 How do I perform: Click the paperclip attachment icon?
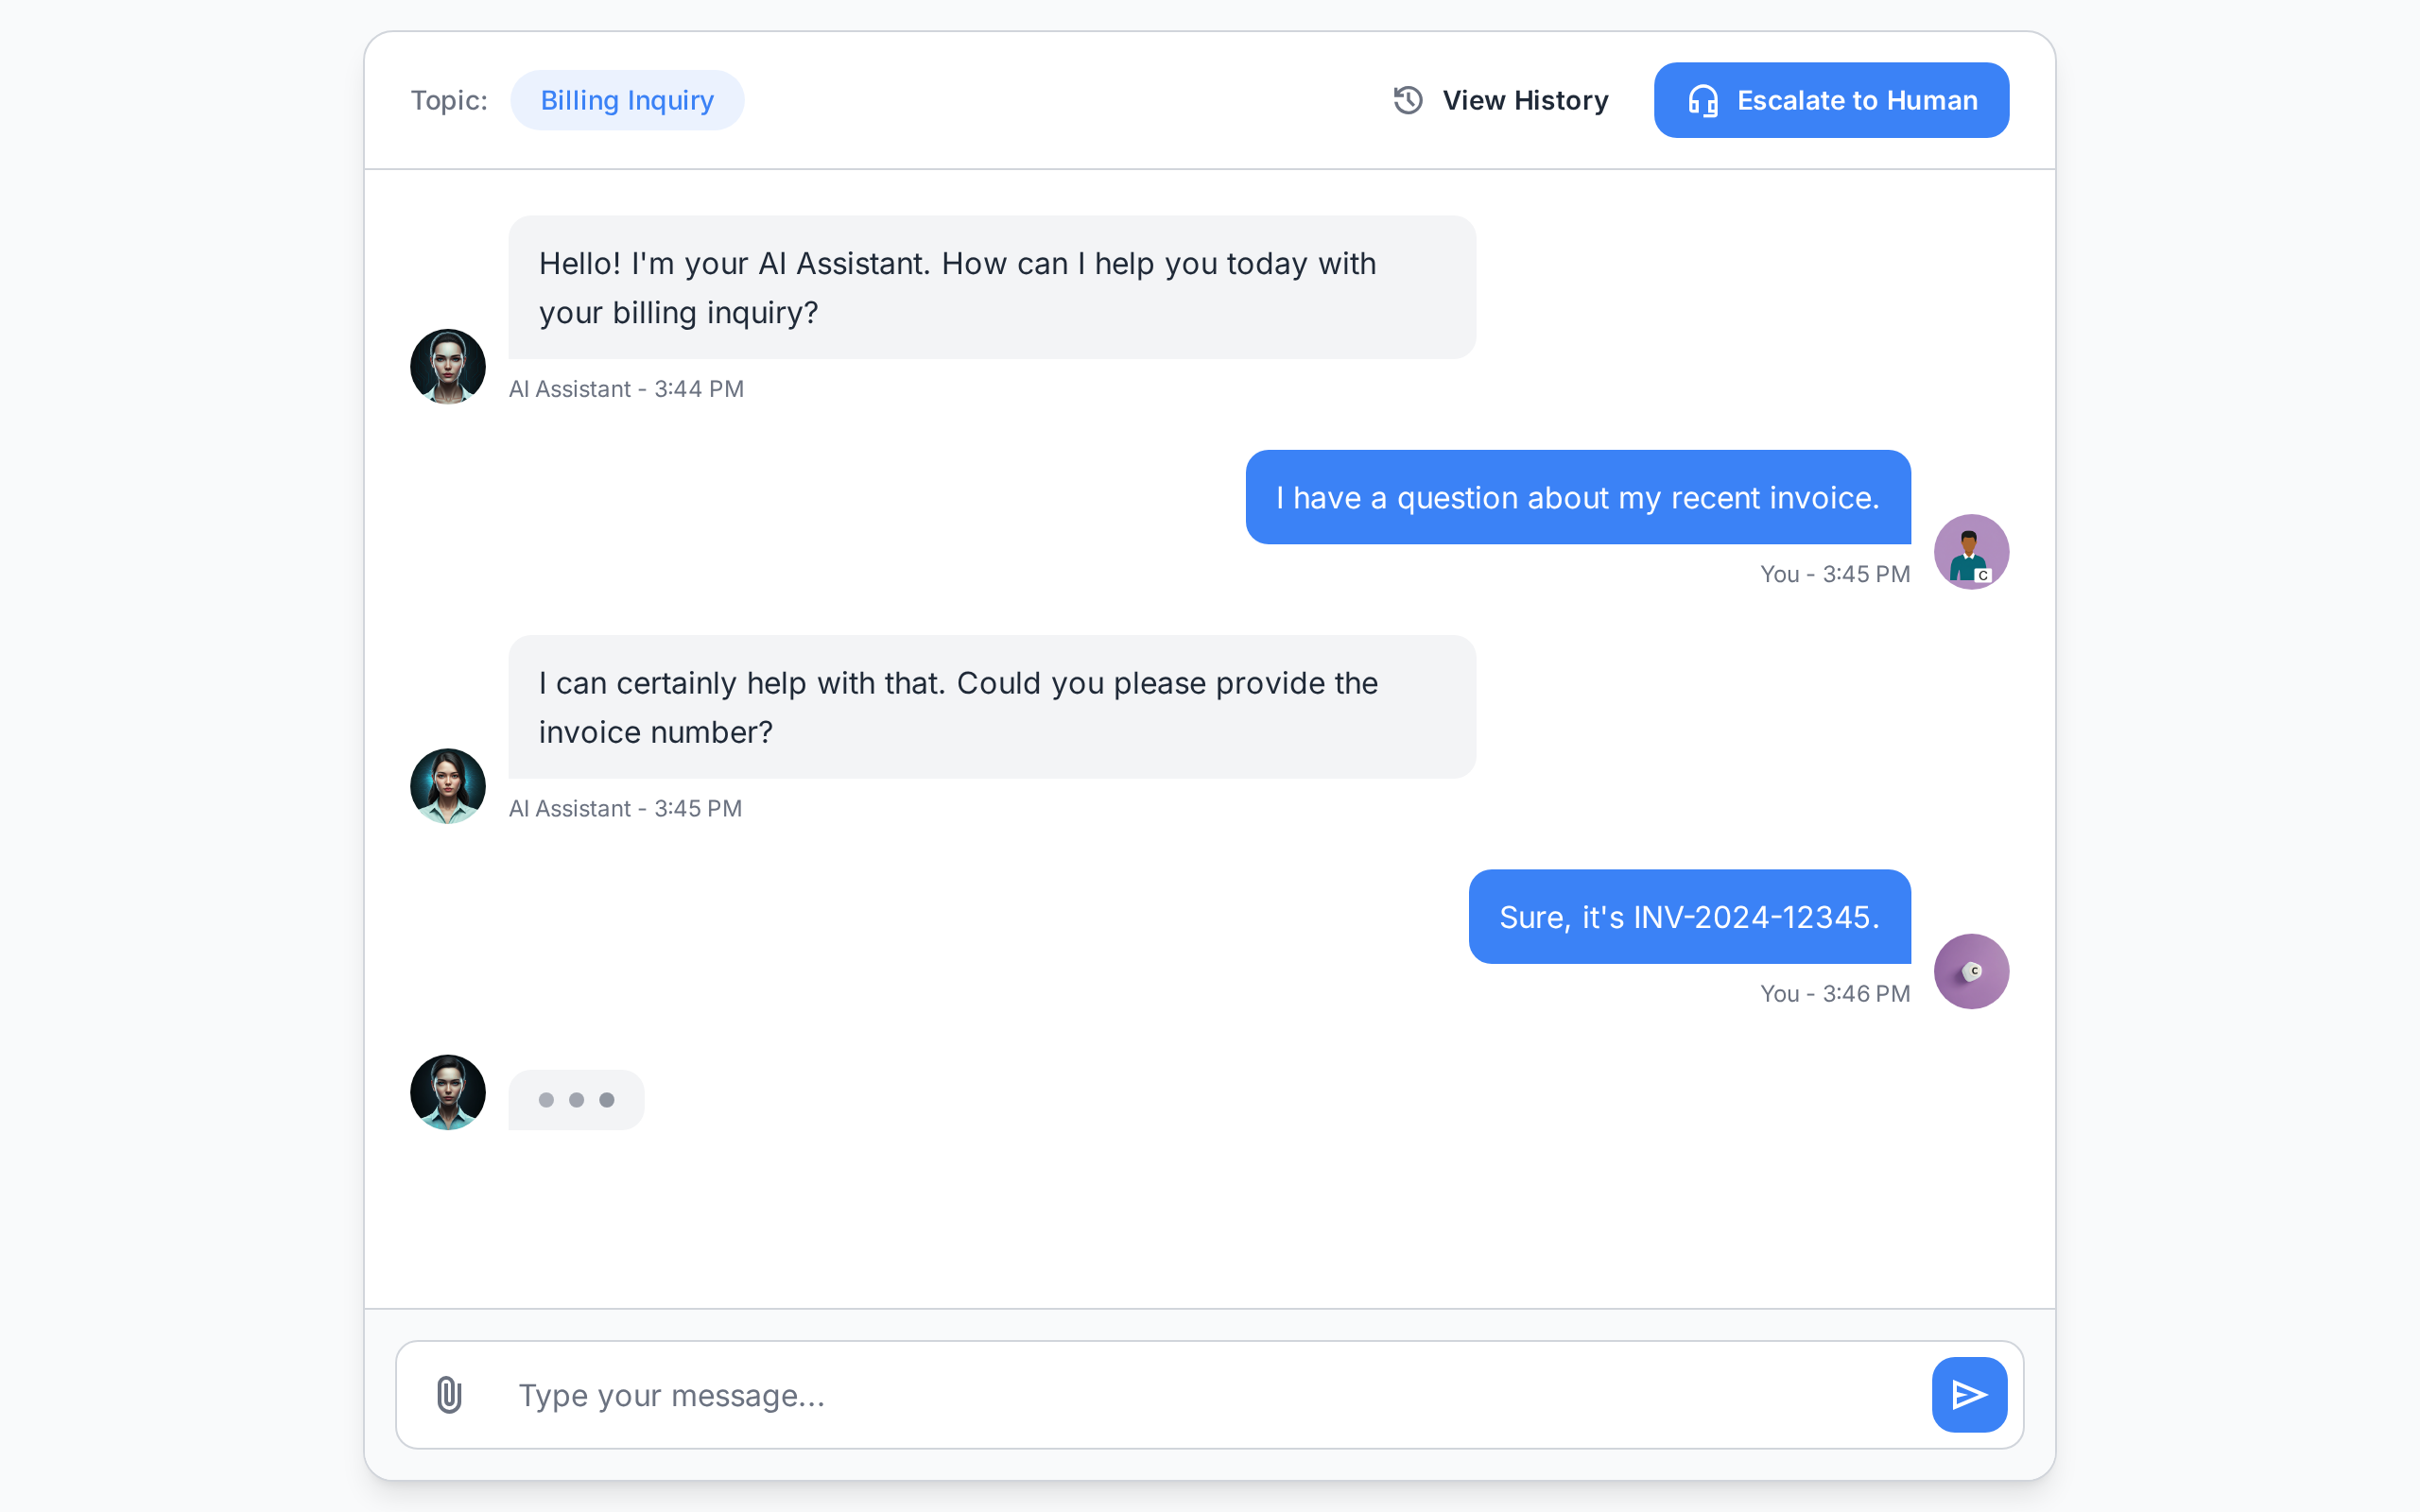(x=448, y=1394)
